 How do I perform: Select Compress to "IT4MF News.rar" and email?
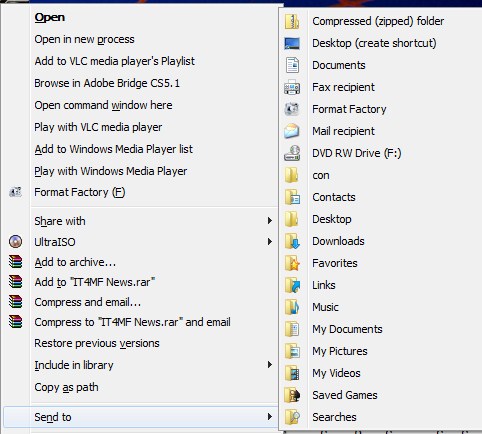pyautogui.click(x=132, y=322)
